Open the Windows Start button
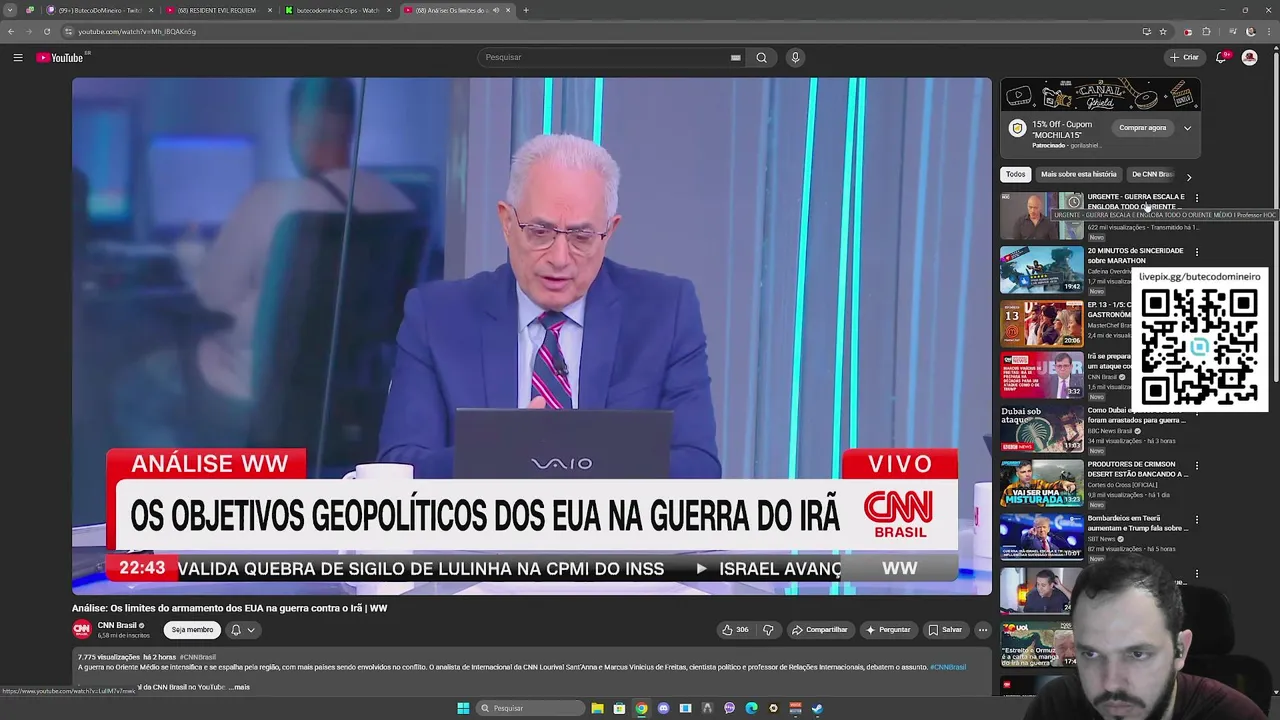Image resolution: width=1280 pixels, height=720 pixels. [463, 708]
